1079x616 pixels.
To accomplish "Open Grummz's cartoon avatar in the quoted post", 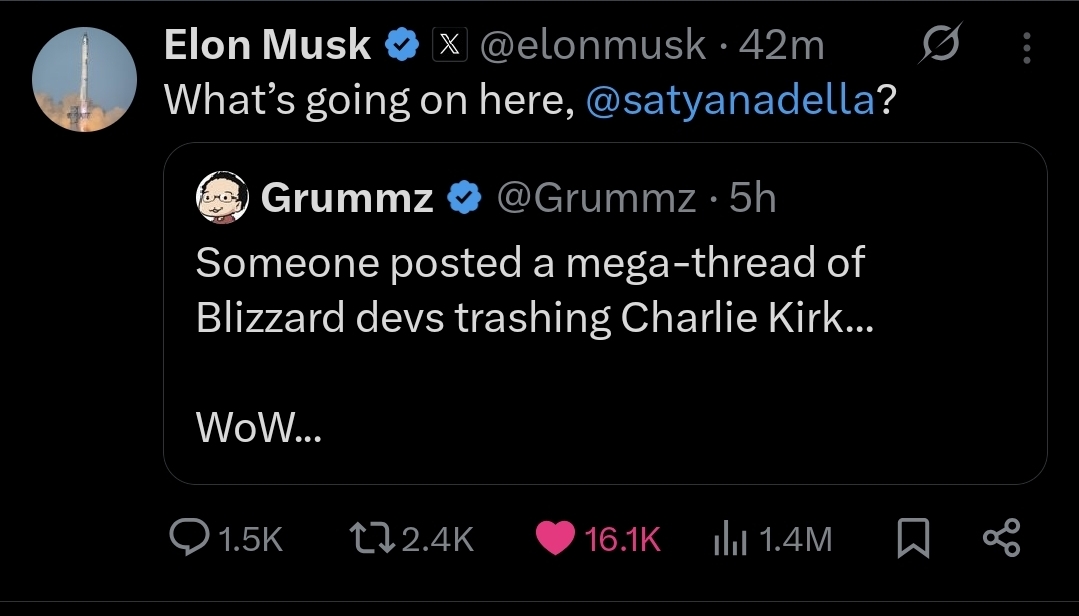I will (x=221, y=197).
